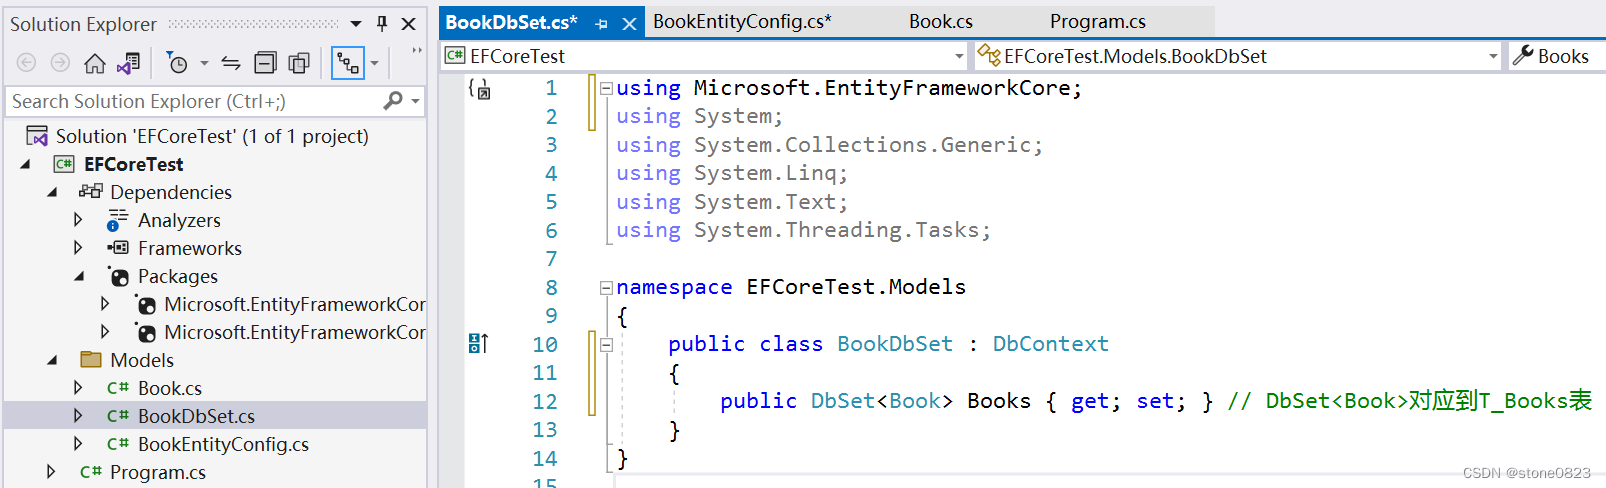Select the Packages item
1606x488 pixels.
point(178,276)
